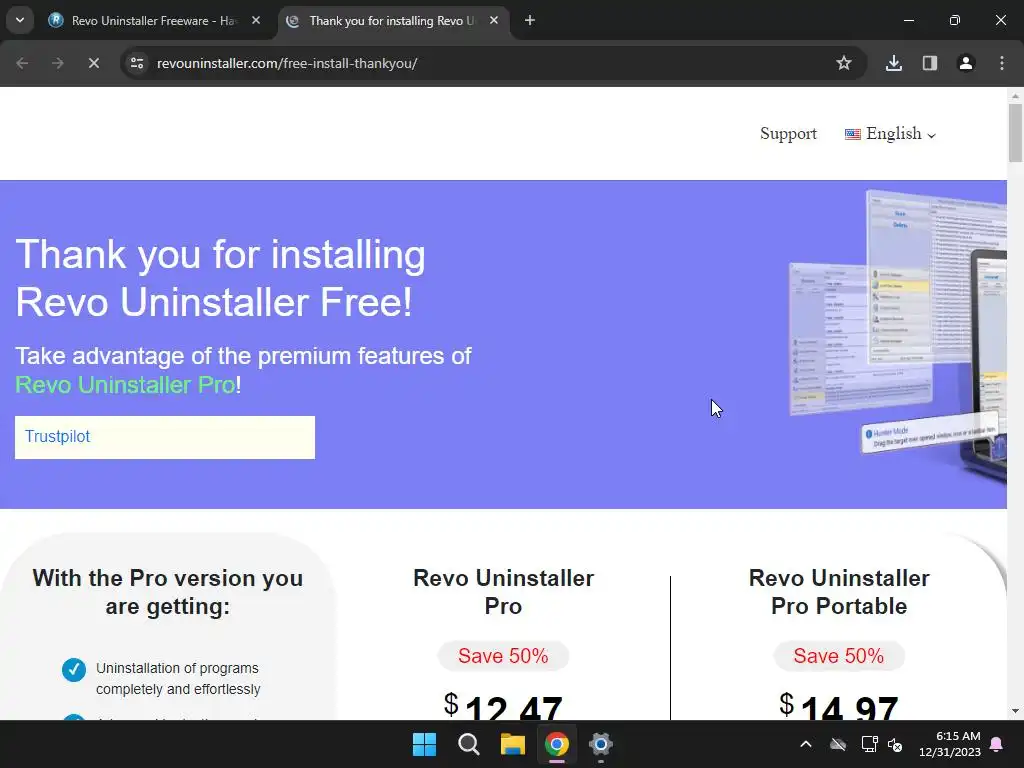This screenshot has height=768, width=1024.
Task: Click Save 50% badge under Revo Uninstaller Pro
Action: tap(503, 656)
